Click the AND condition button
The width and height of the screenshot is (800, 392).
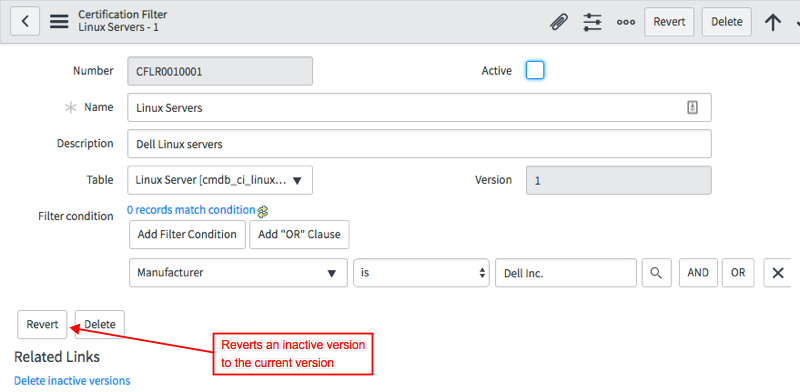pyautogui.click(x=698, y=273)
